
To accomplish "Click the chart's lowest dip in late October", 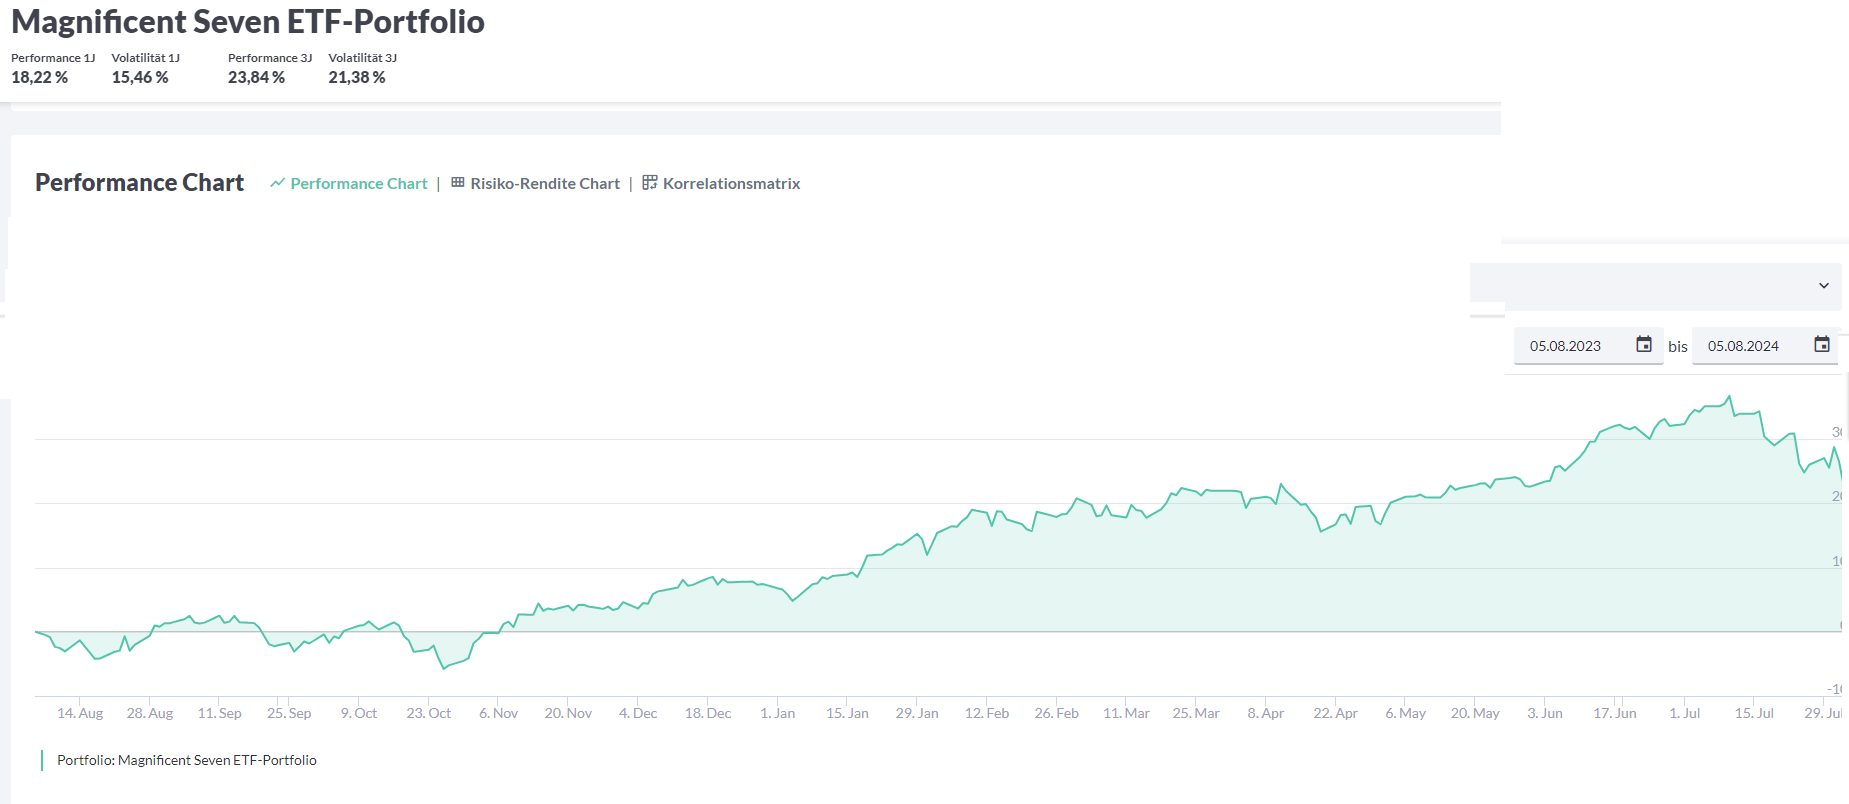I will tap(443, 668).
